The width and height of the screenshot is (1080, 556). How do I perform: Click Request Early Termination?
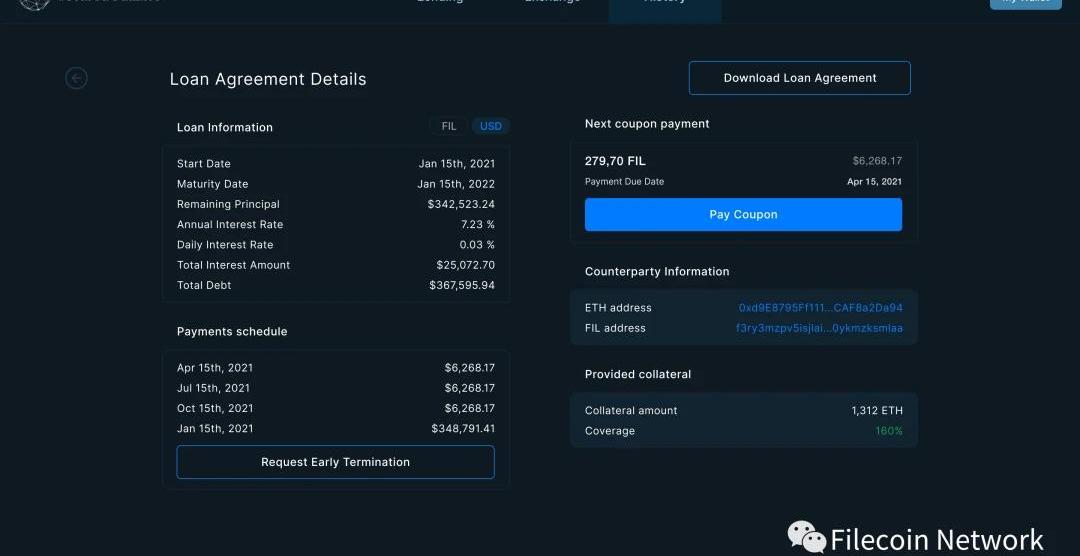tap(335, 462)
